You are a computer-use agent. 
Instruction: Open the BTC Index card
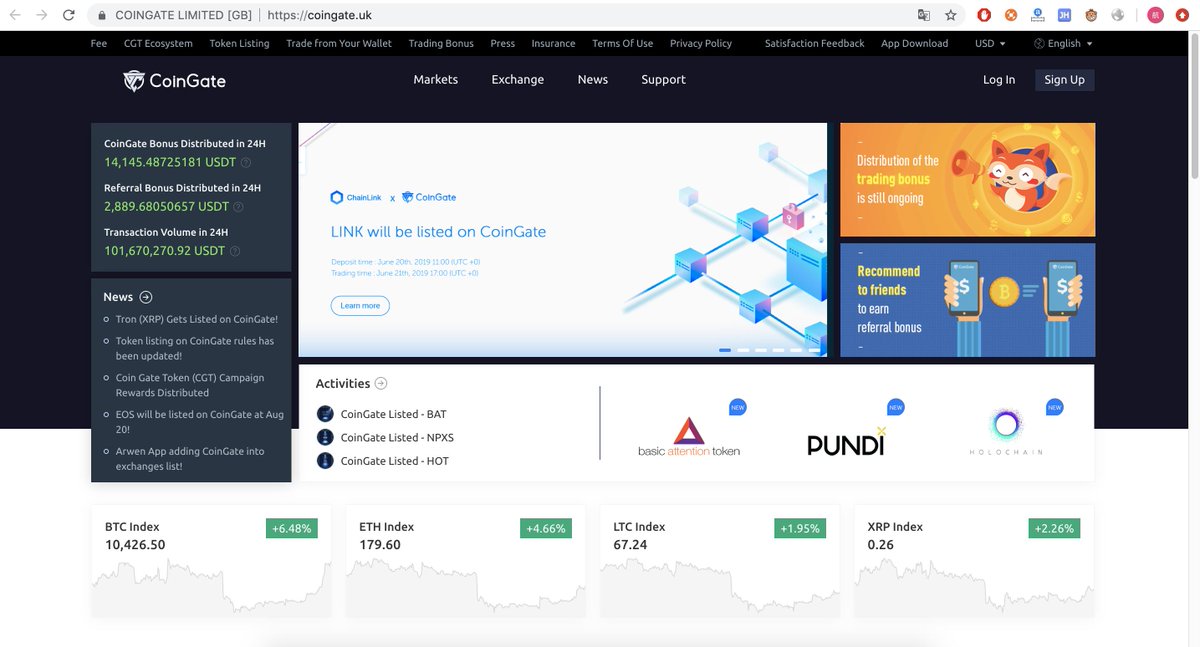(x=211, y=560)
